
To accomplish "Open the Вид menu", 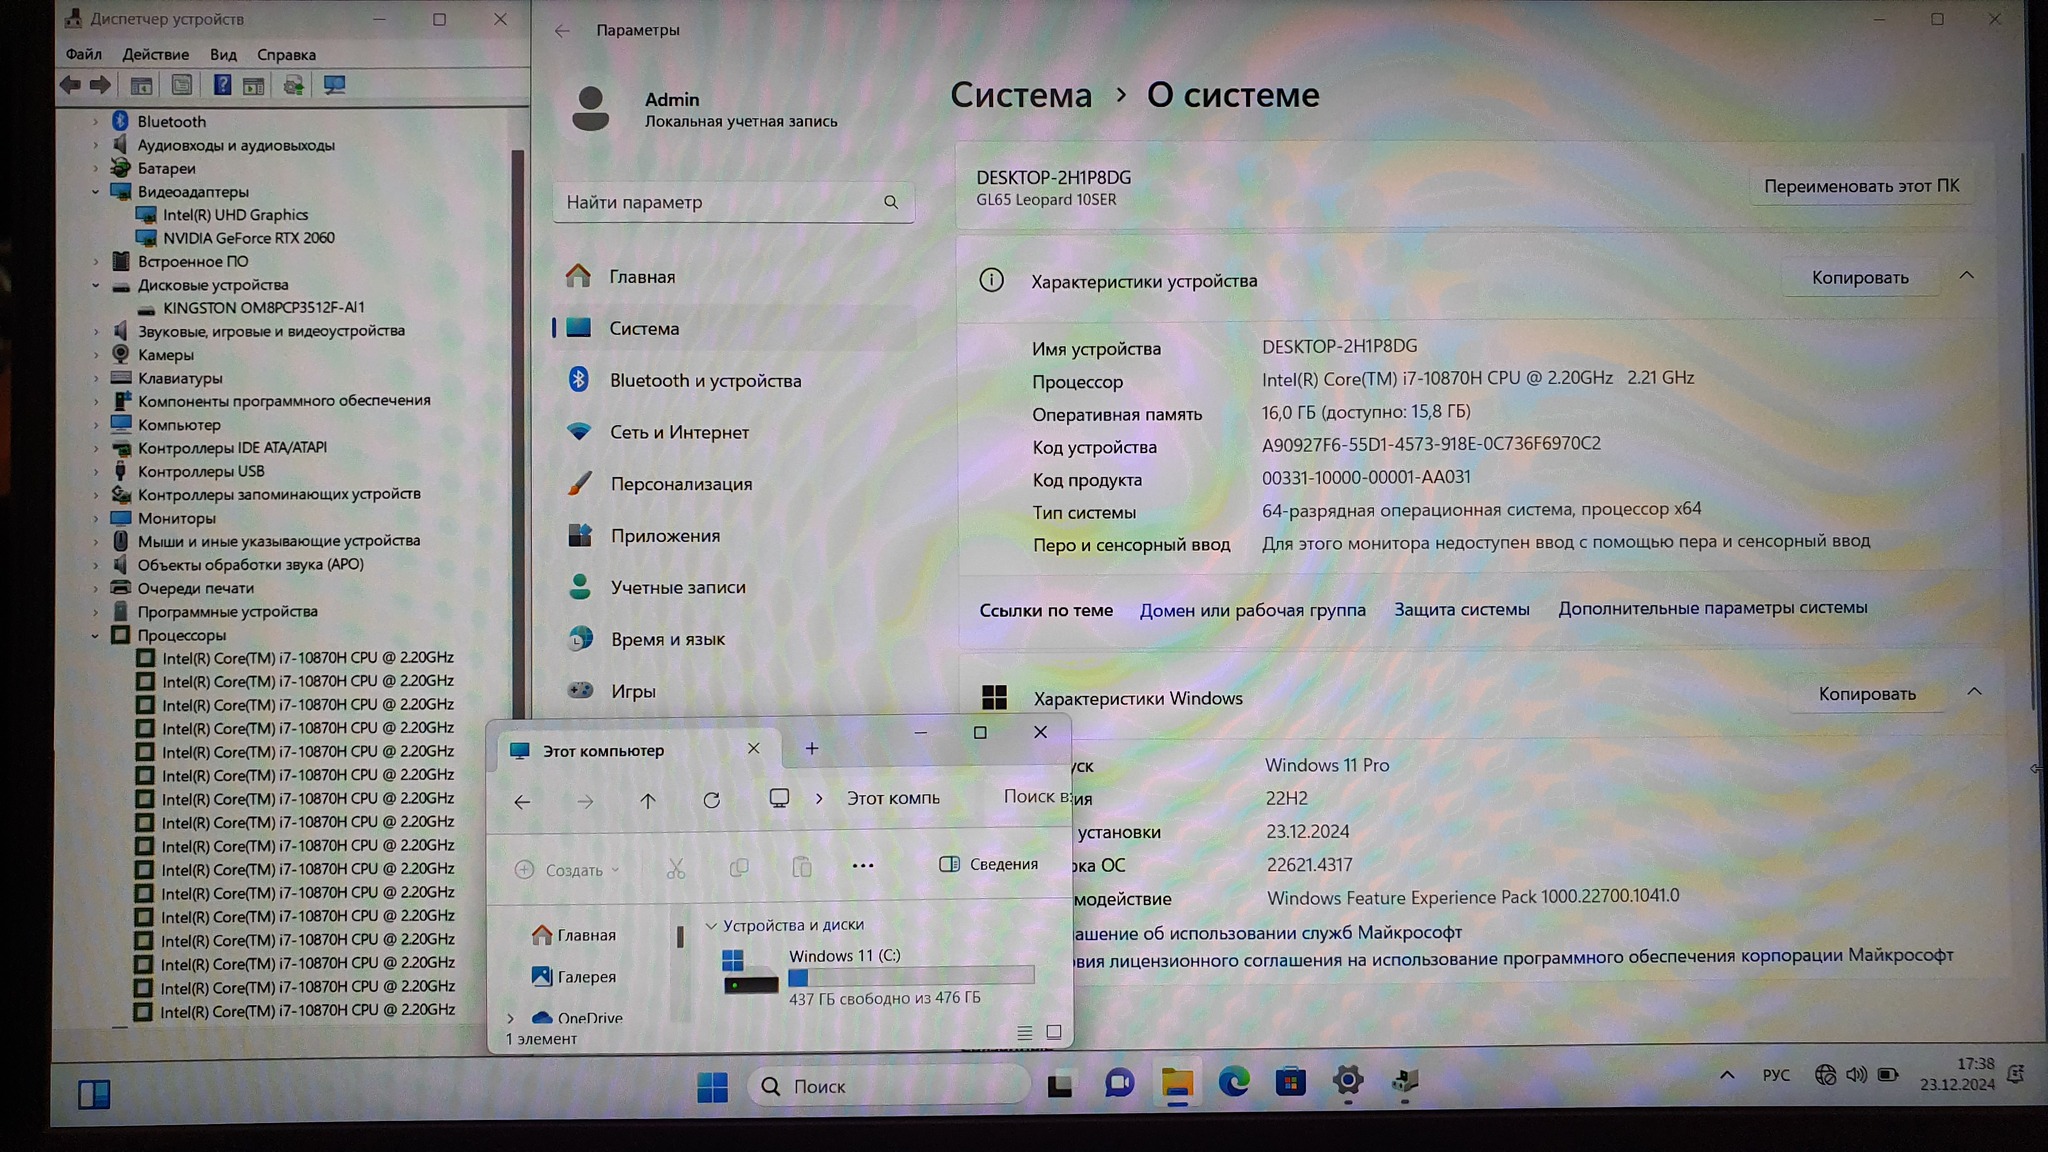I will pyautogui.click(x=223, y=55).
